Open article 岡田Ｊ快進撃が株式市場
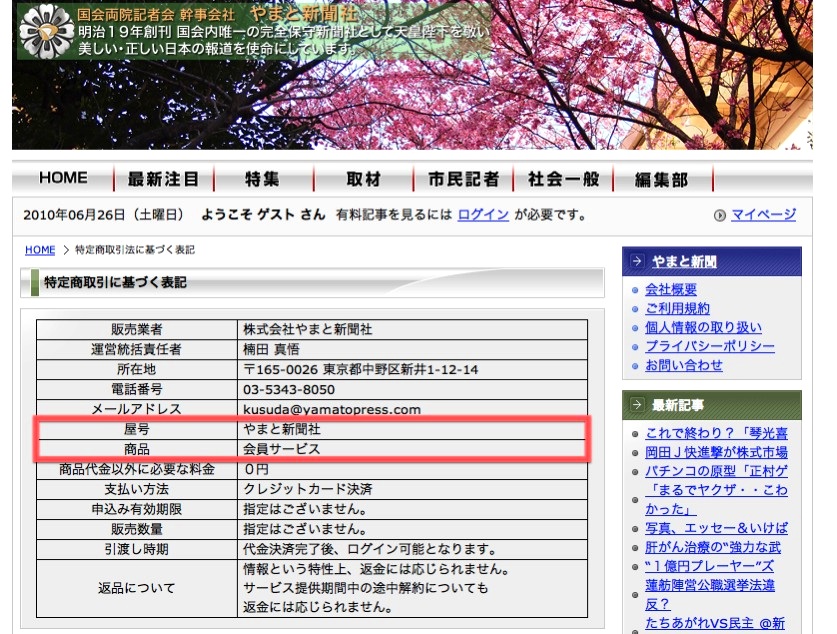 pos(716,452)
